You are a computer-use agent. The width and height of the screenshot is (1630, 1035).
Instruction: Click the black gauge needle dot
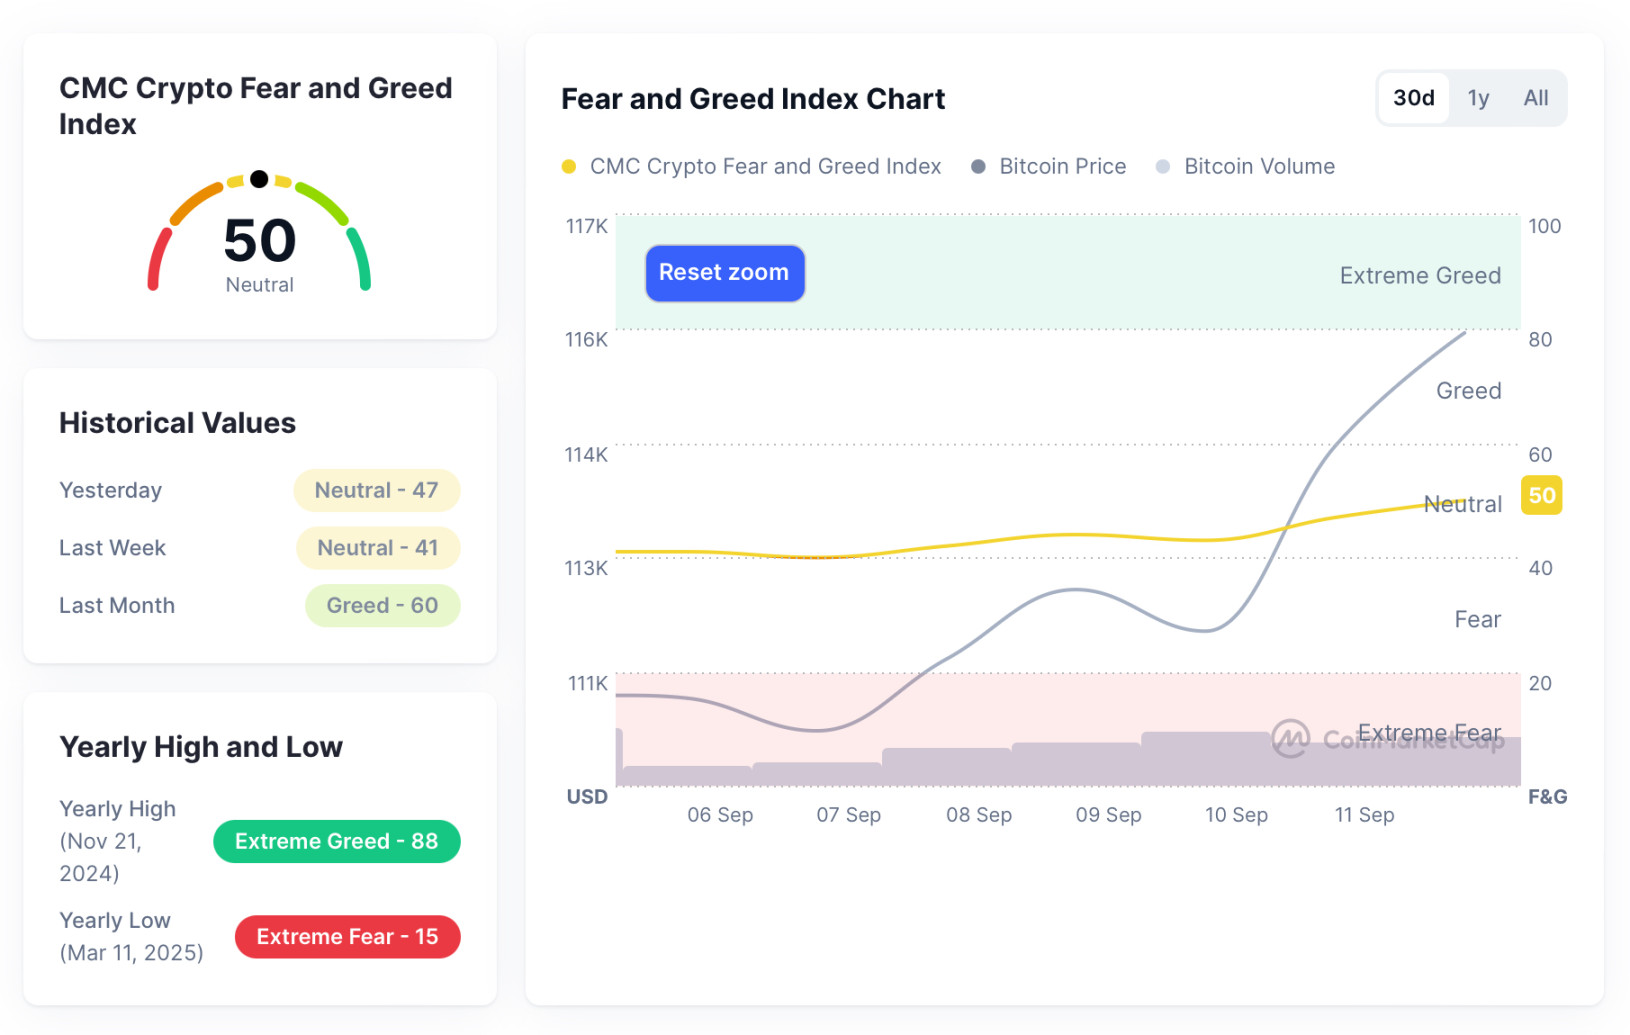coord(259,179)
